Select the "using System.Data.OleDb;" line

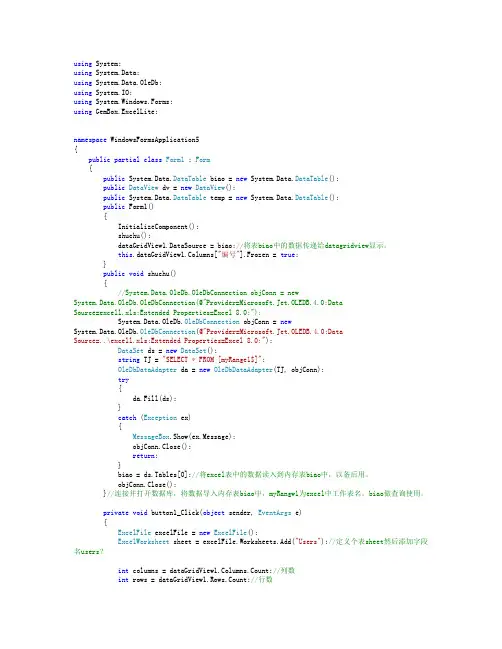pyautogui.click(x=118, y=83)
